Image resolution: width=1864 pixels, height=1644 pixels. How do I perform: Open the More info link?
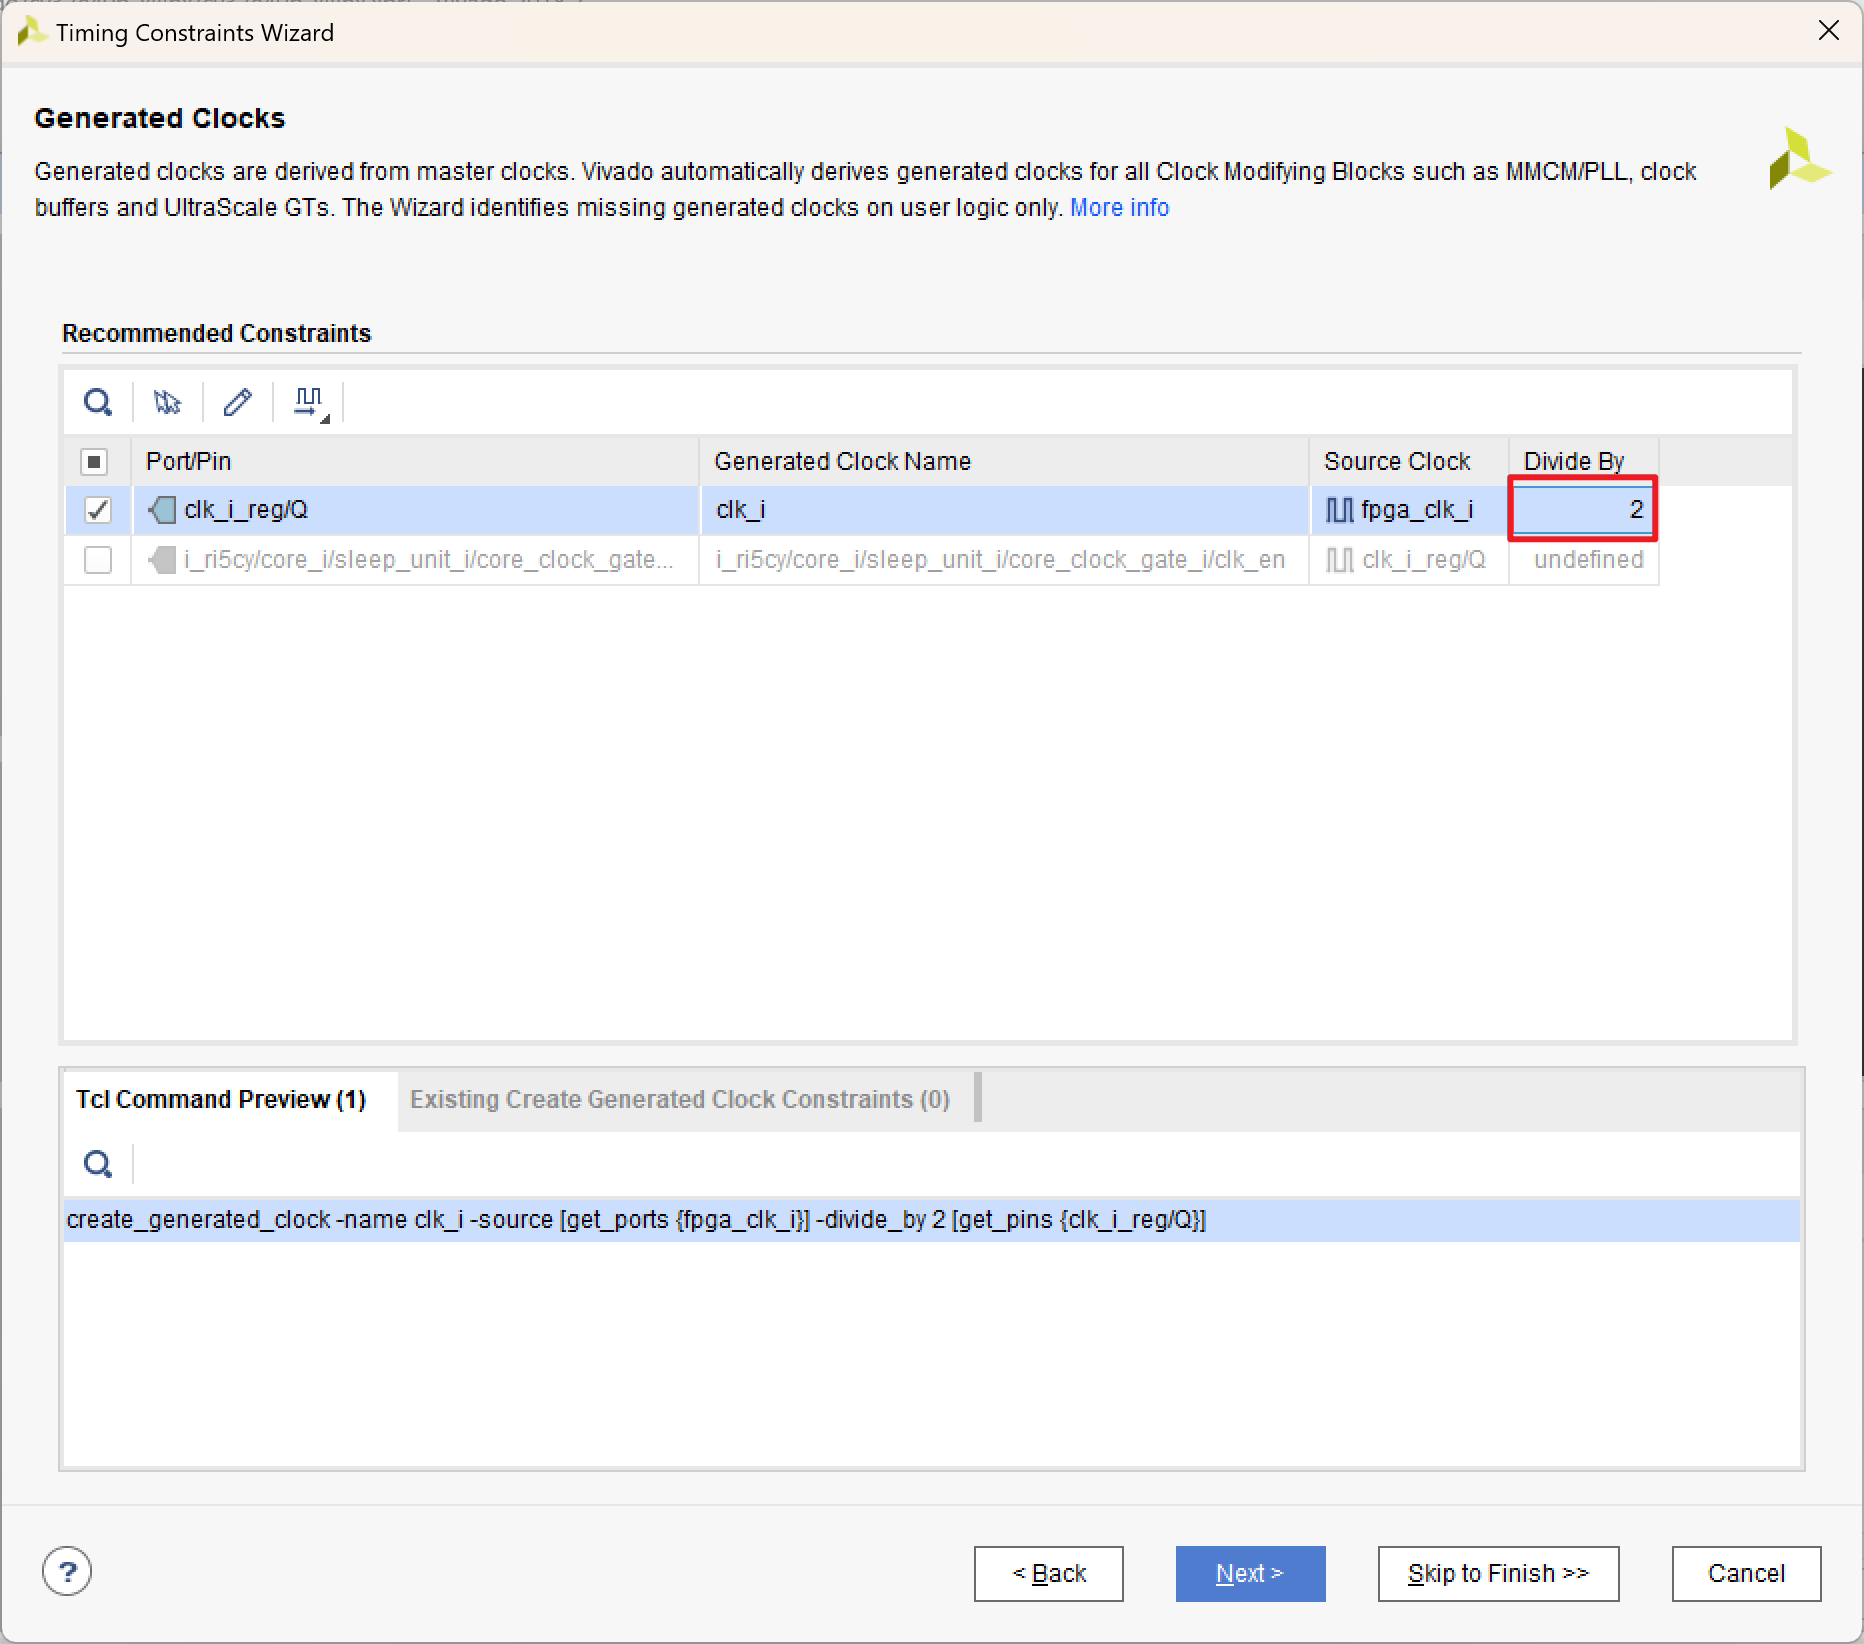pyautogui.click(x=1119, y=207)
